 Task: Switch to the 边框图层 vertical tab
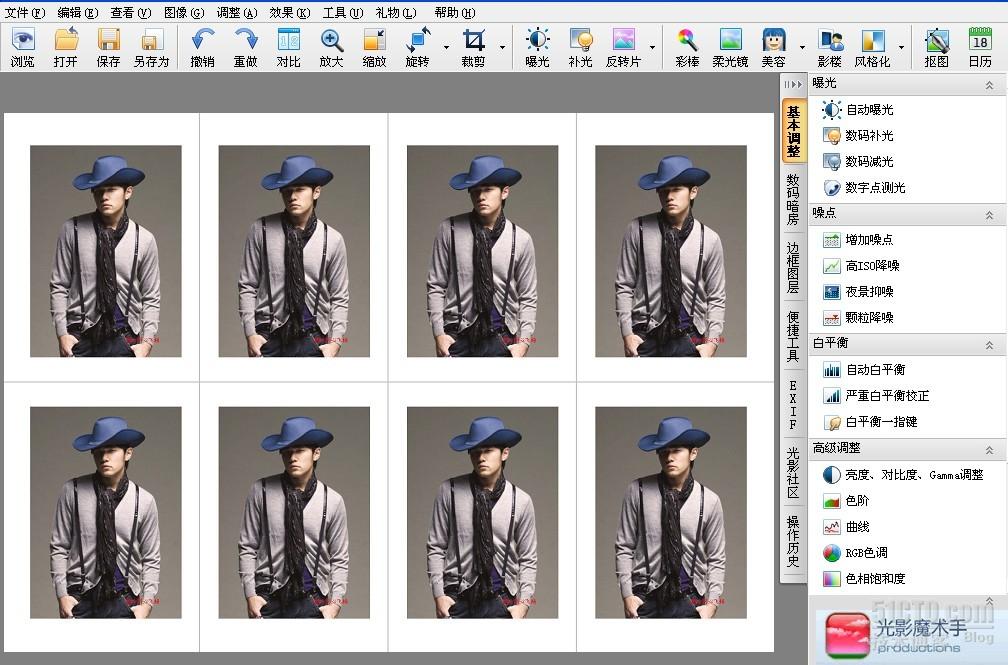[794, 268]
